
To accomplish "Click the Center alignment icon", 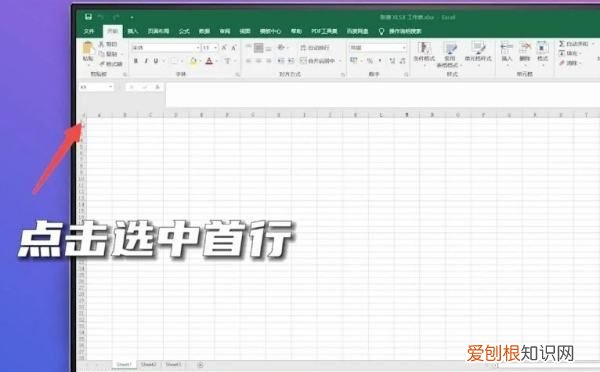I will click(259, 61).
